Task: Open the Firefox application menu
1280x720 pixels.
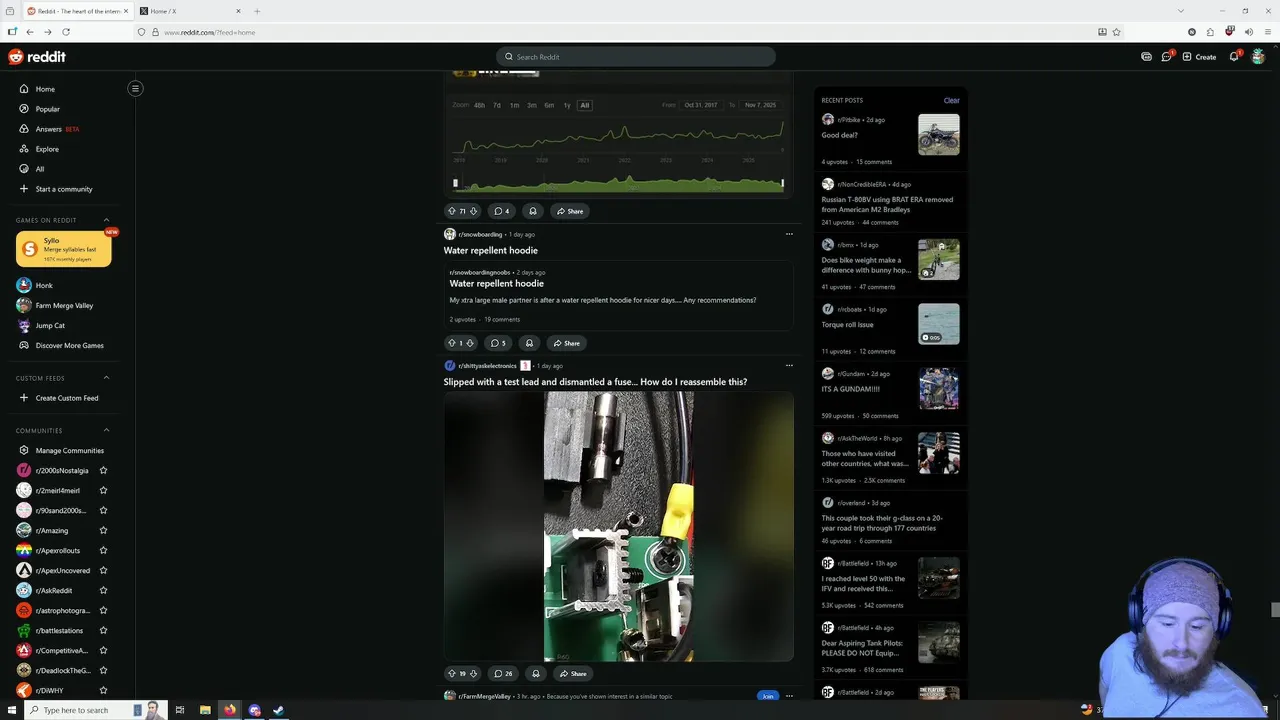Action: [x=1266, y=32]
